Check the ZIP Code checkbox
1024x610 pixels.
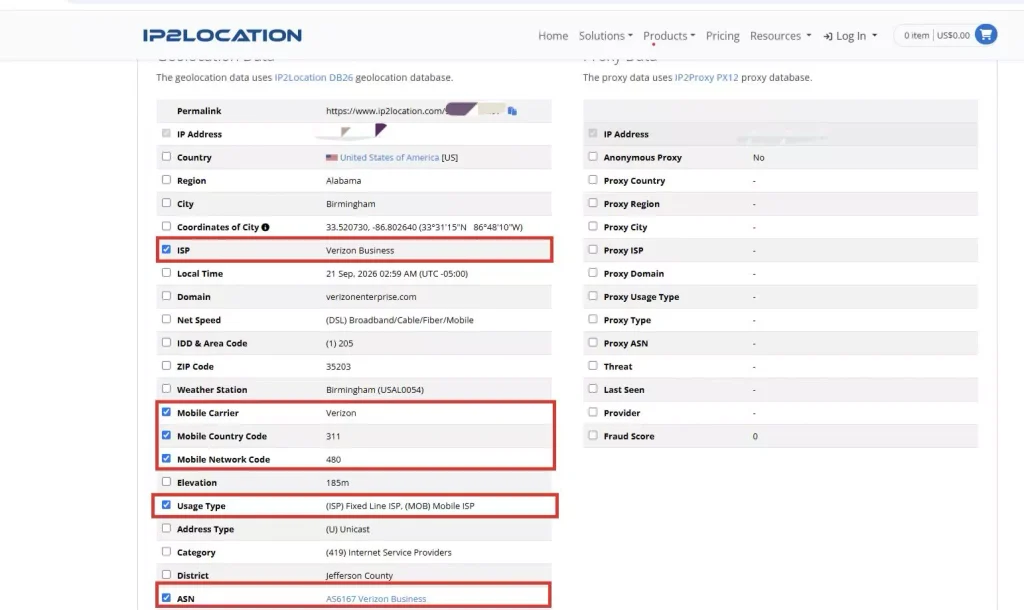tap(167, 366)
